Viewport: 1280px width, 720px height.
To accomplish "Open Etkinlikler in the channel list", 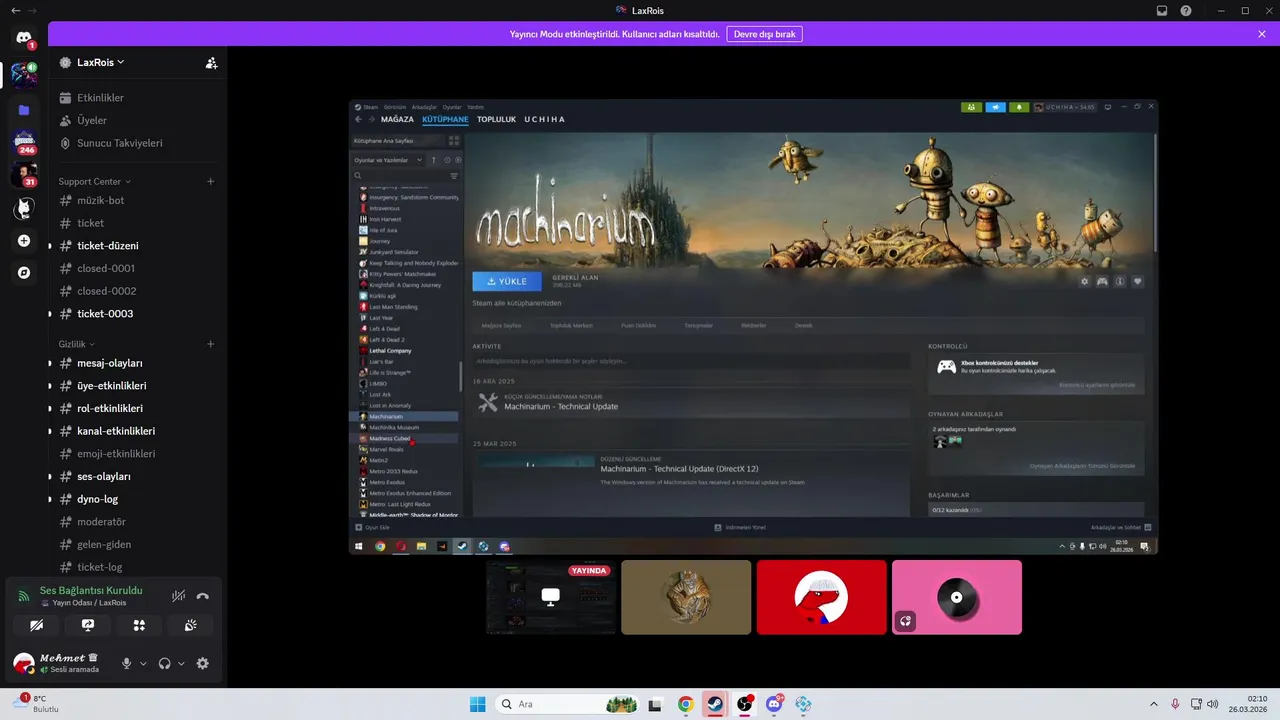I will (x=137, y=98).
